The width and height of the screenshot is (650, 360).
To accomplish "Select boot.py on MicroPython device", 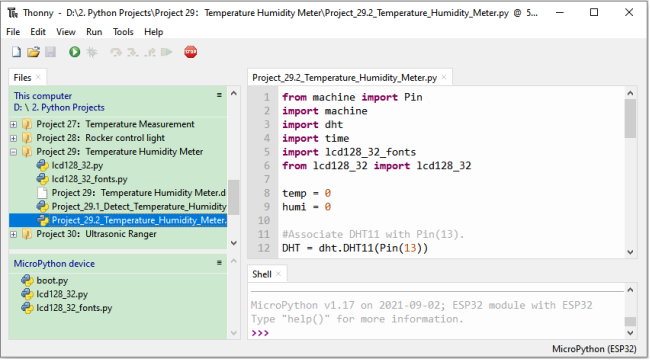I will click(52, 280).
